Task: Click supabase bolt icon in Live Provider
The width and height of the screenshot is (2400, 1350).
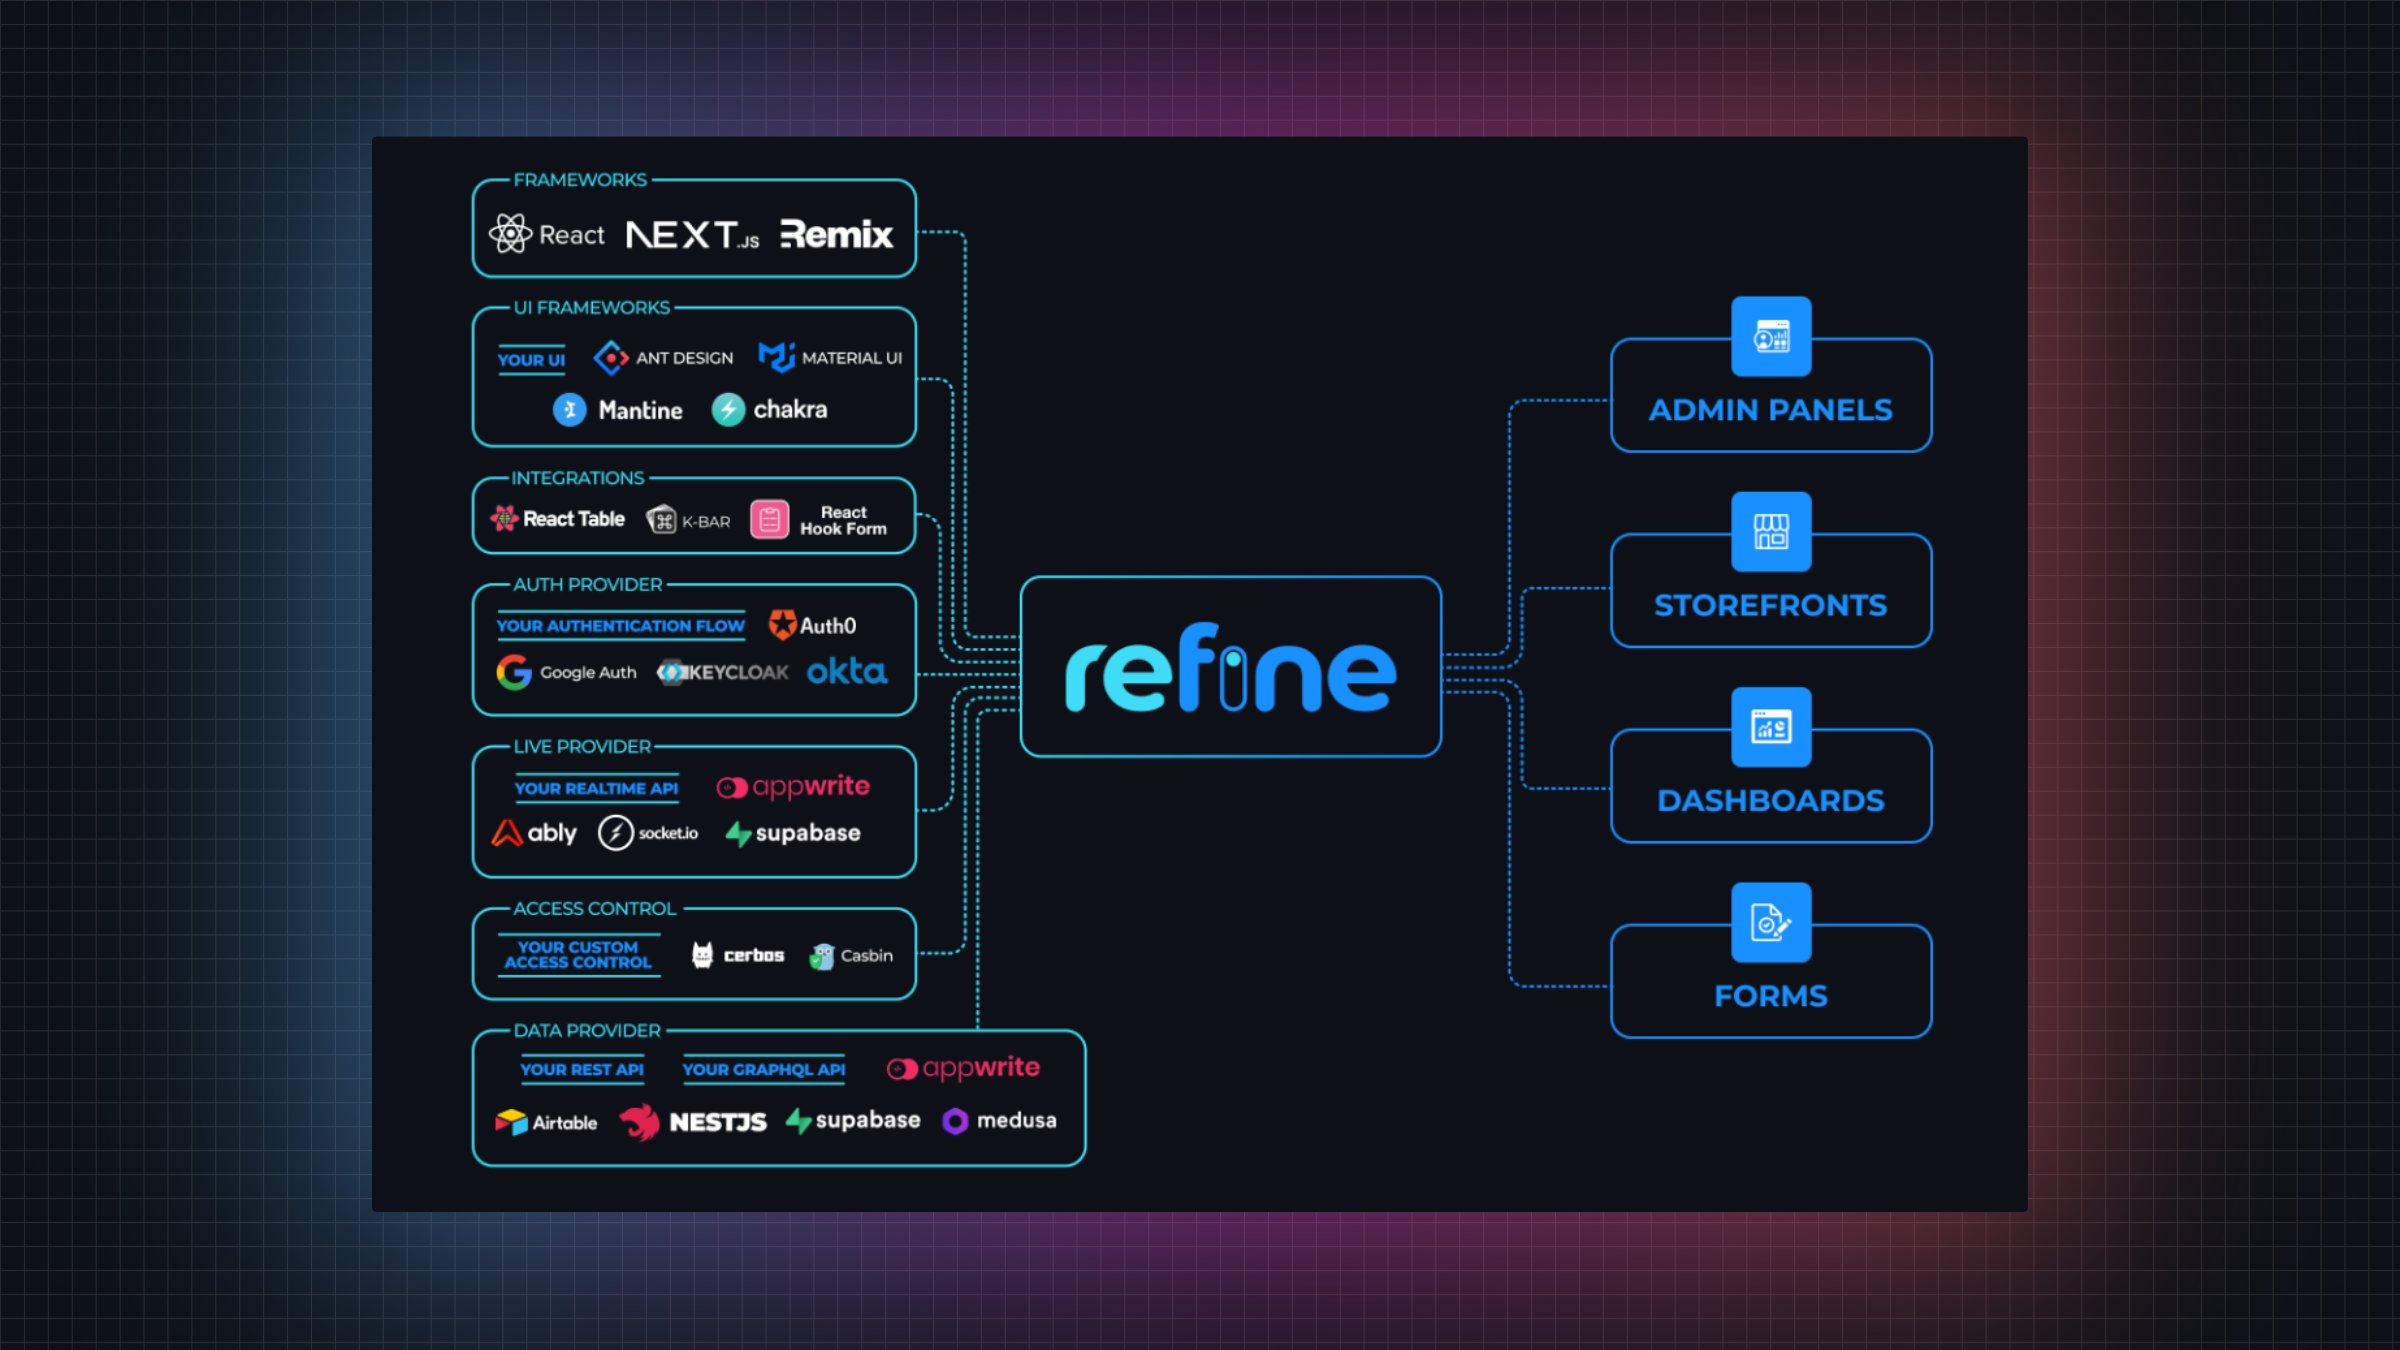Action: click(x=738, y=834)
